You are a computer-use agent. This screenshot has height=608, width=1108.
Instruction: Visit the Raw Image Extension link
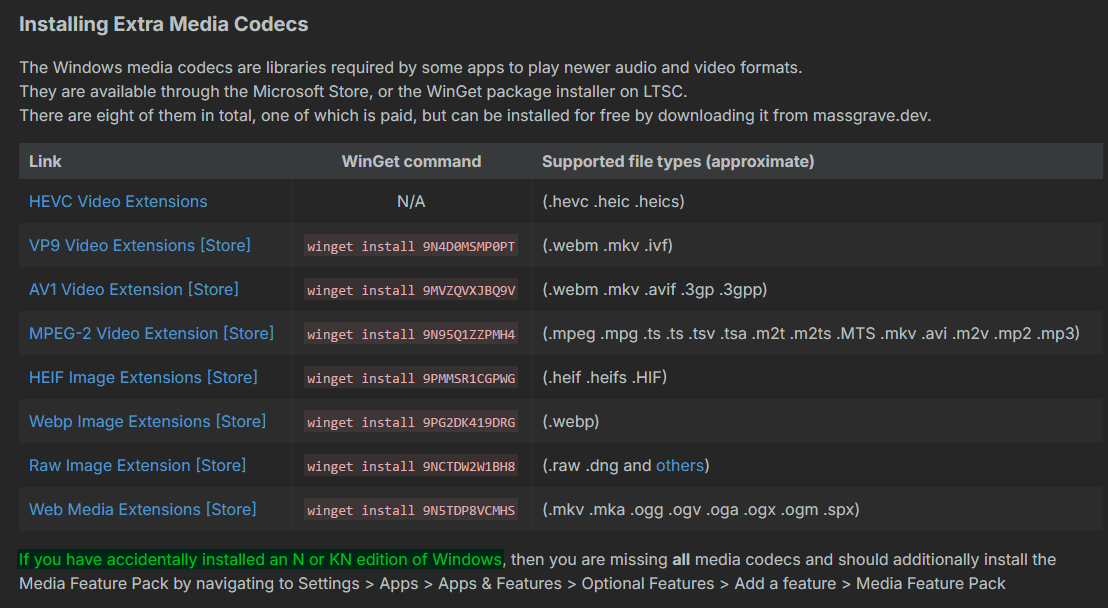[x=137, y=465]
